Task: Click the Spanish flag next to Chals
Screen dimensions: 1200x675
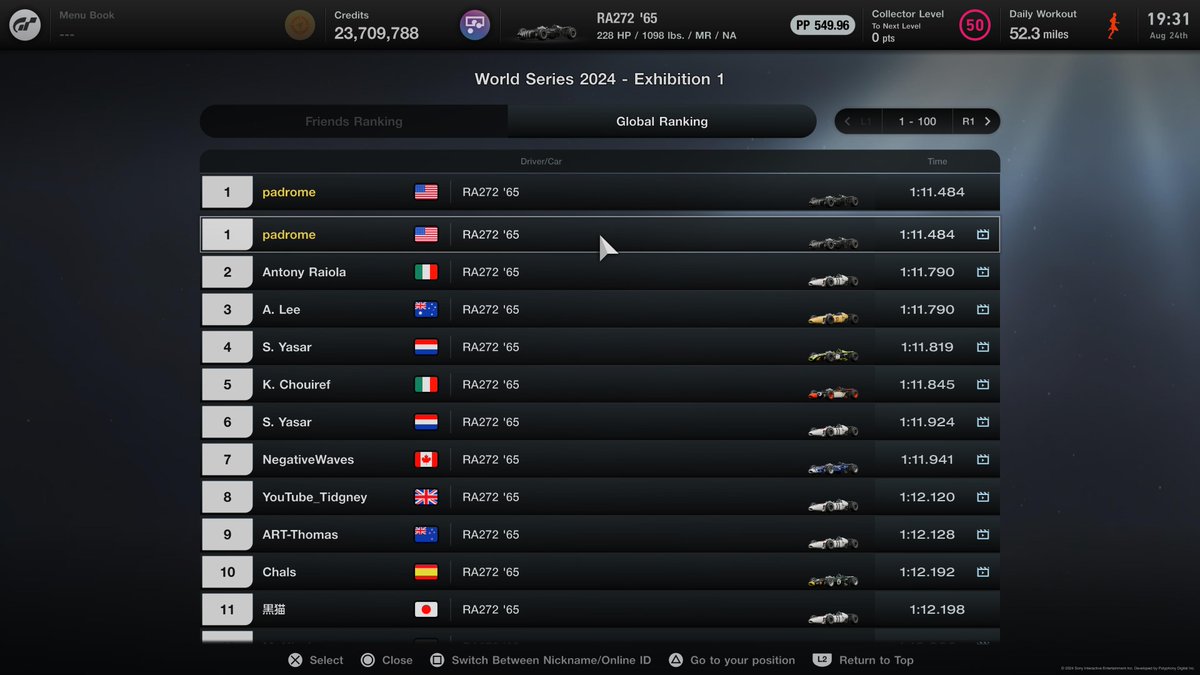Action: [x=426, y=572]
